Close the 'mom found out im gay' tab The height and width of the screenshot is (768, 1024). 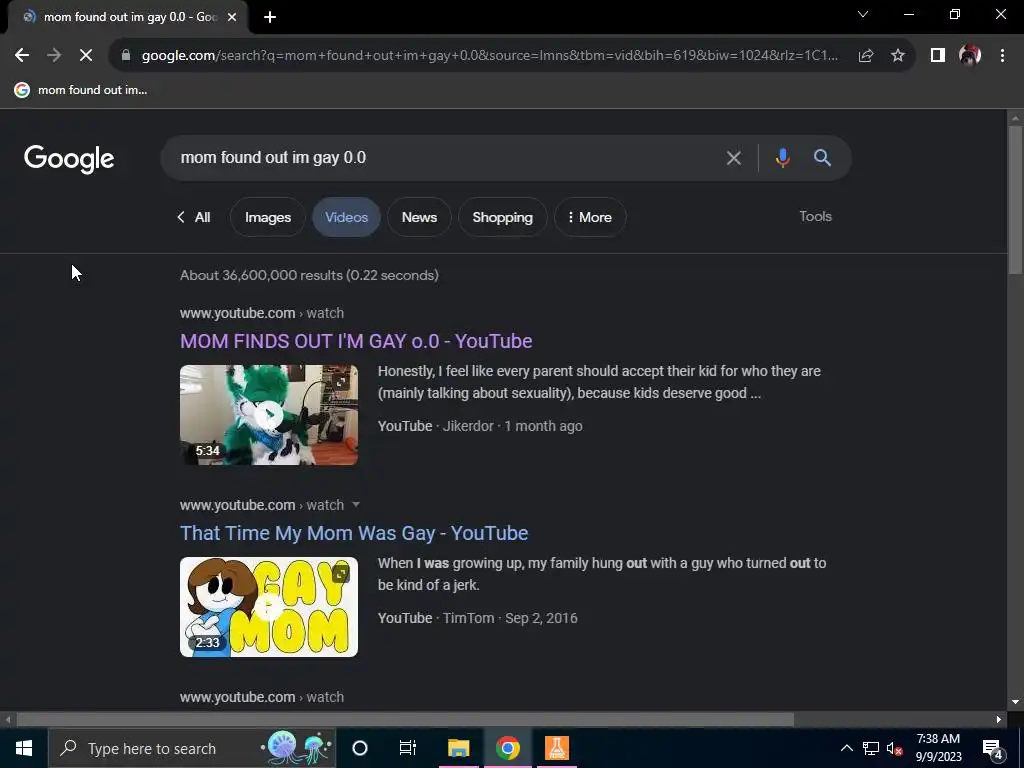[x=232, y=18]
